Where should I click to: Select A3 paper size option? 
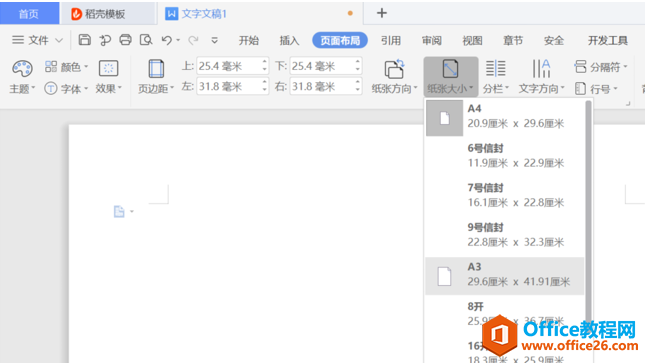pyautogui.click(x=504, y=276)
